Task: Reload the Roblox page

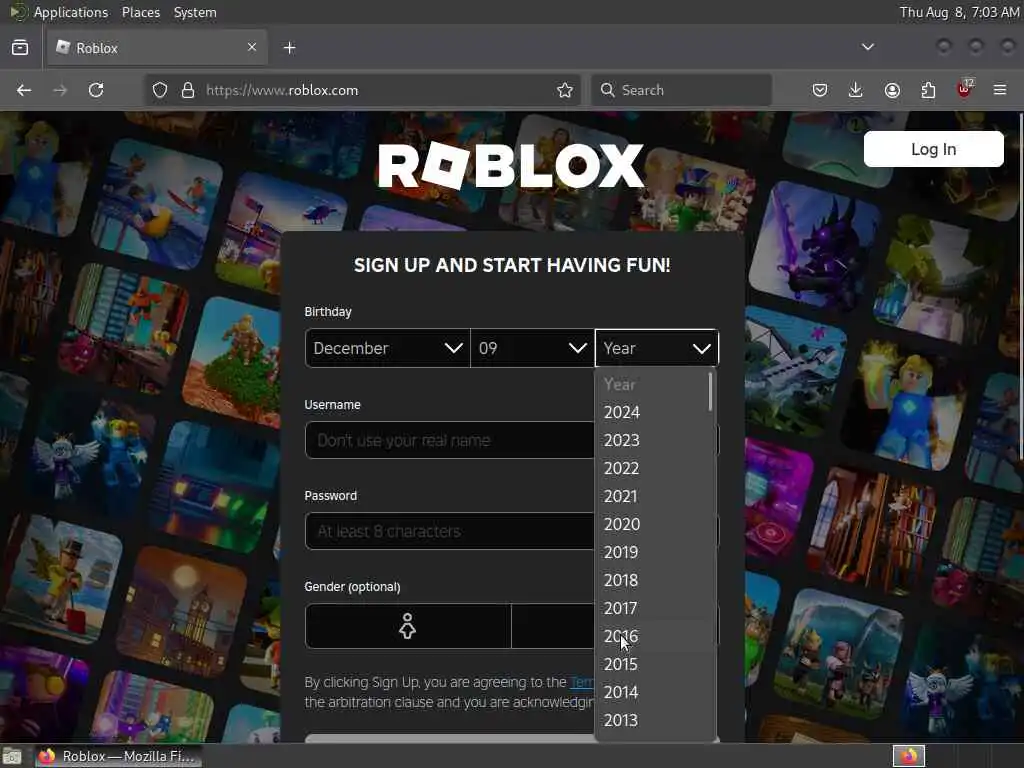Action: click(96, 90)
